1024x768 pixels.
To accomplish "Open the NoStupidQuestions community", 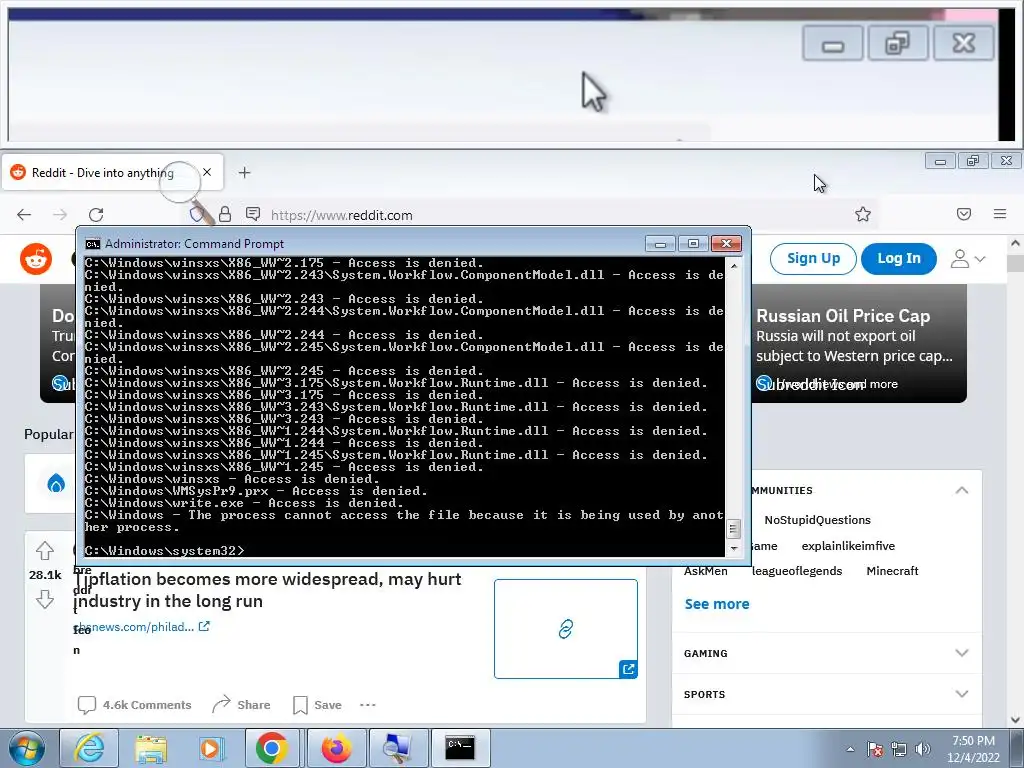I will tap(818, 520).
